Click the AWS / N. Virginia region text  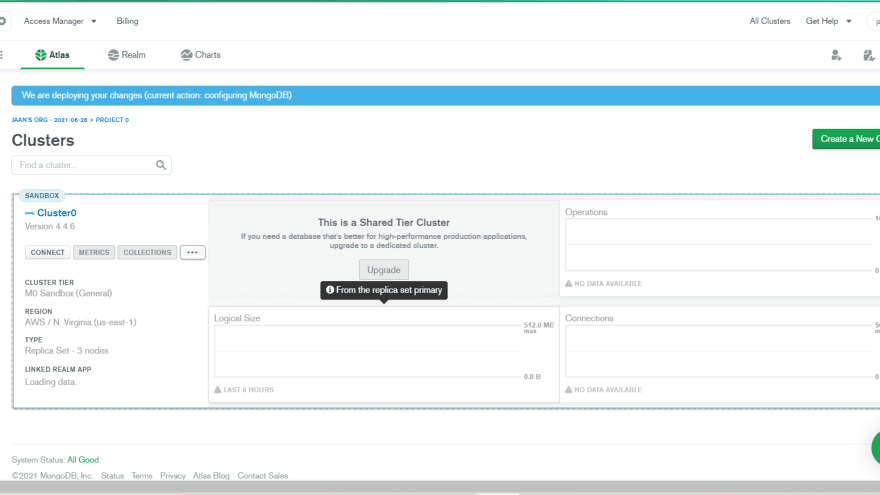click(80, 323)
